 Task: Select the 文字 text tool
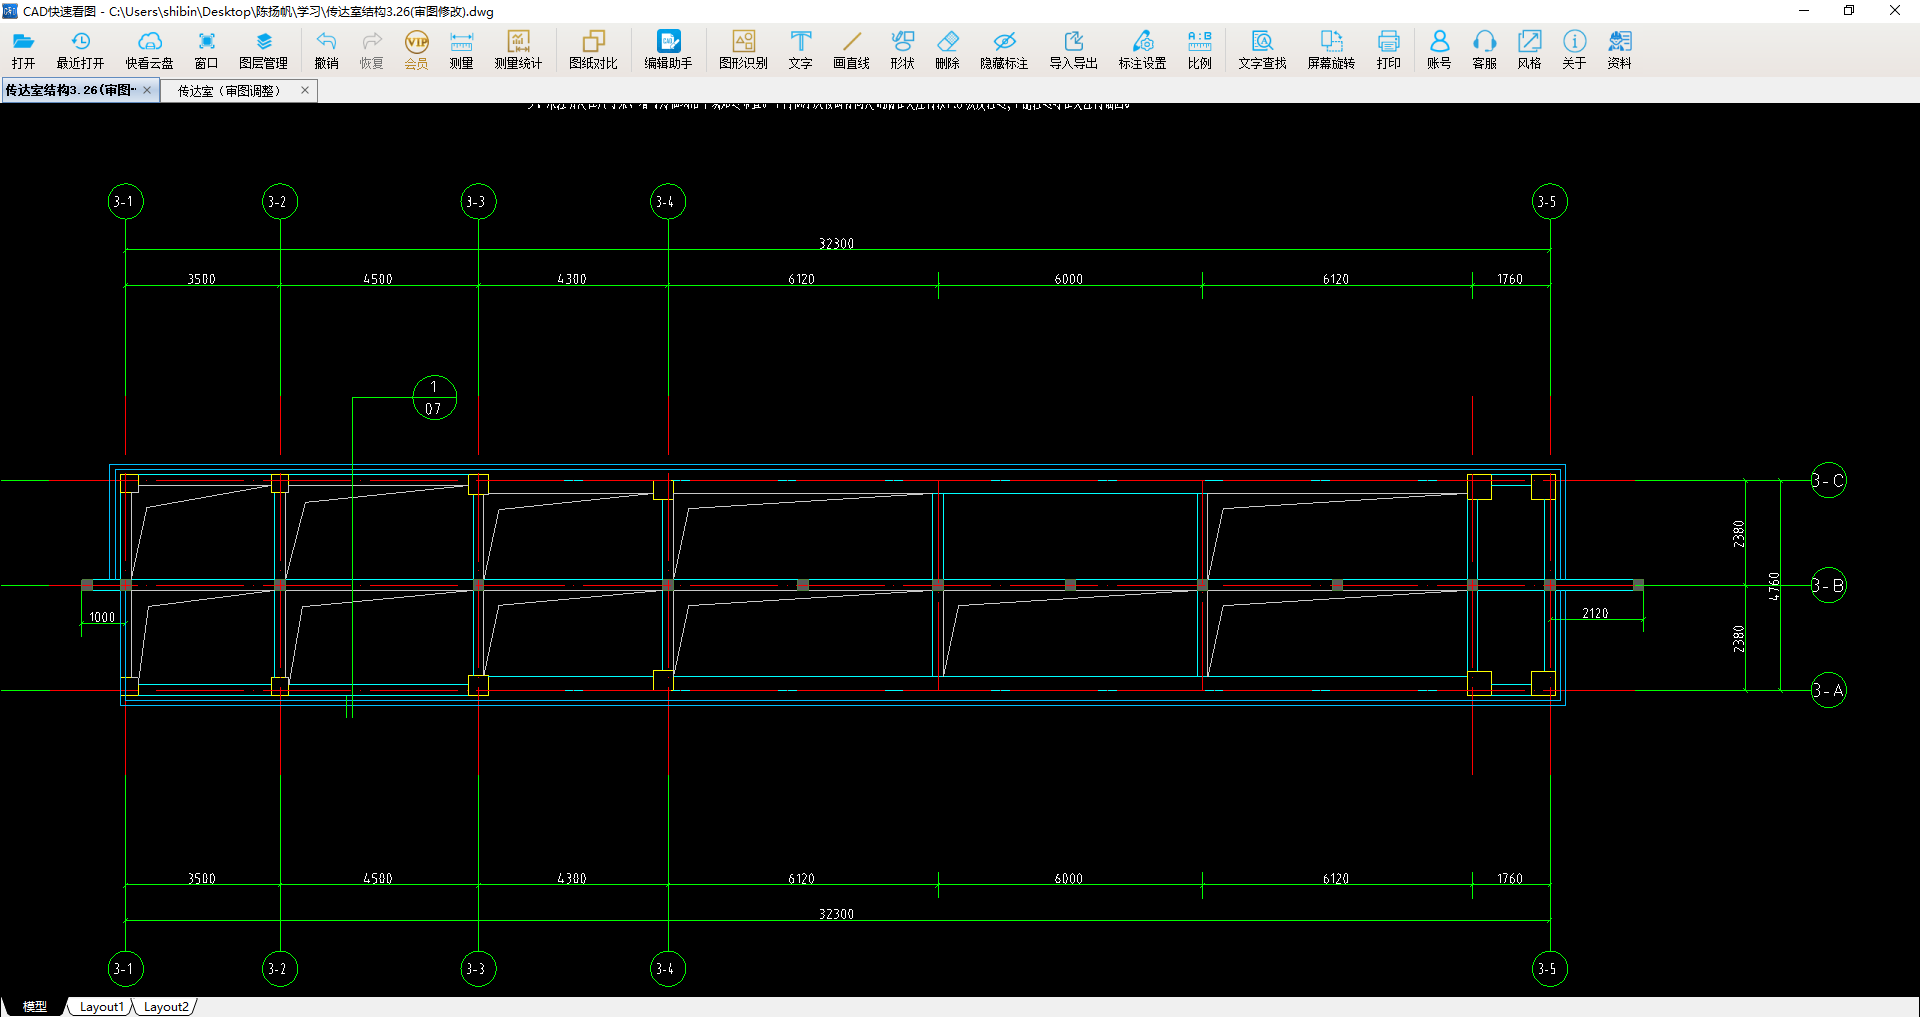coord(800,49)
